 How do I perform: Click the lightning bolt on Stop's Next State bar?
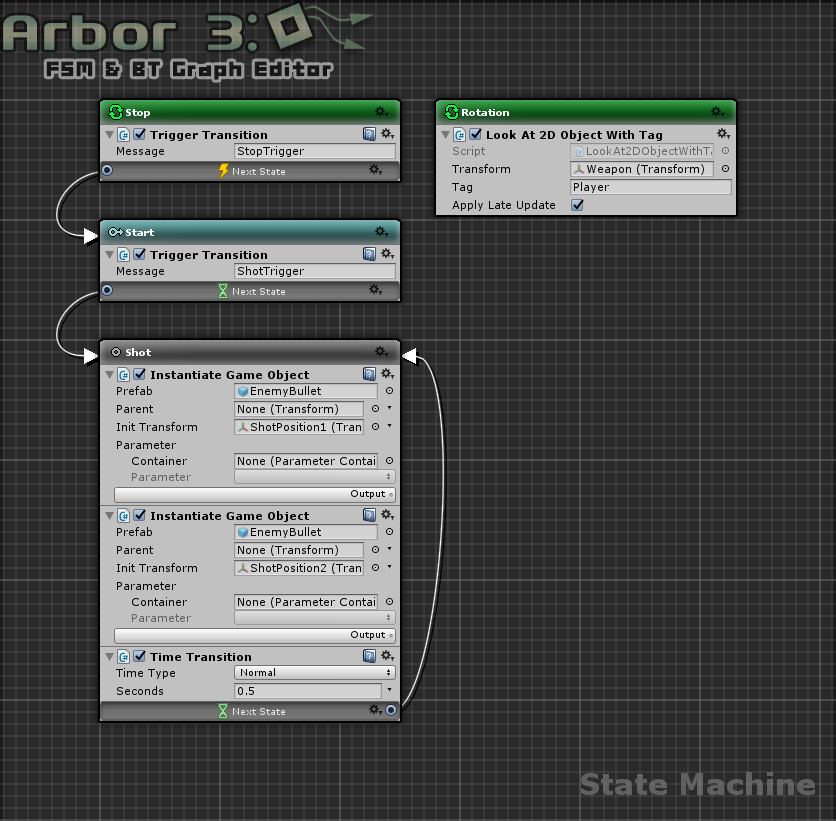[223, 170]
